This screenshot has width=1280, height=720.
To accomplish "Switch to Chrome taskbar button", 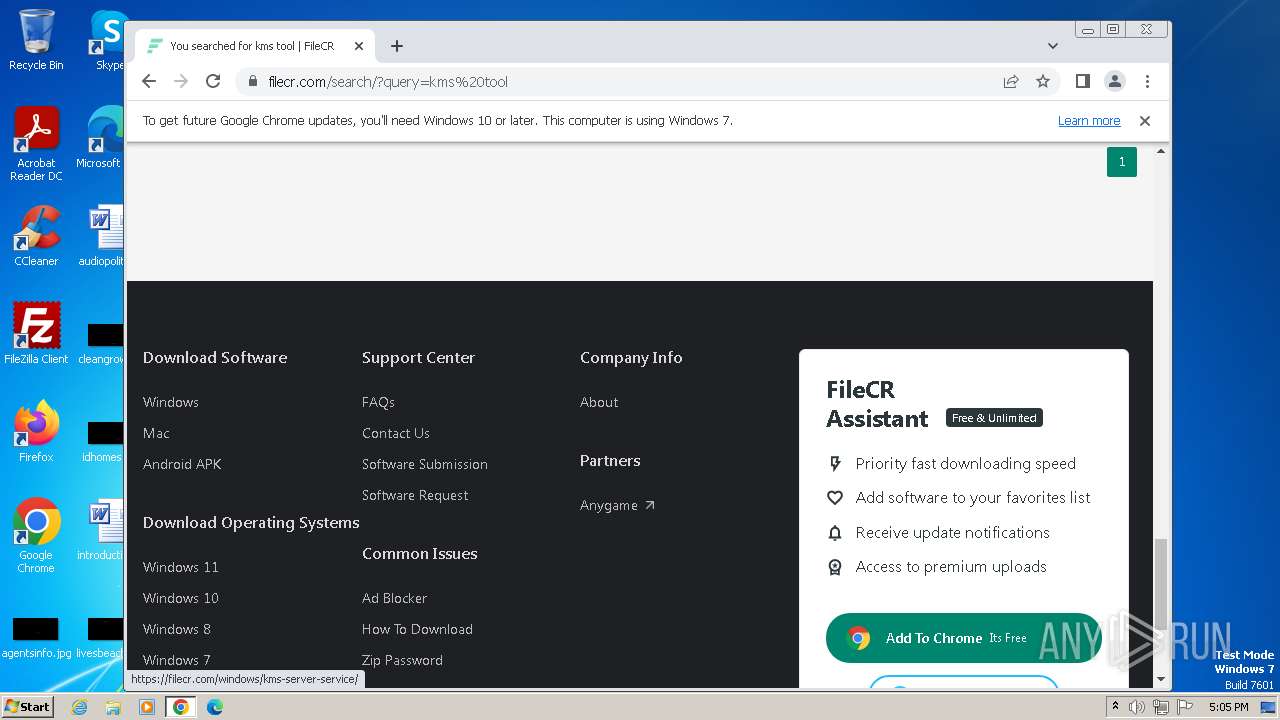I will tap(181, 707).
